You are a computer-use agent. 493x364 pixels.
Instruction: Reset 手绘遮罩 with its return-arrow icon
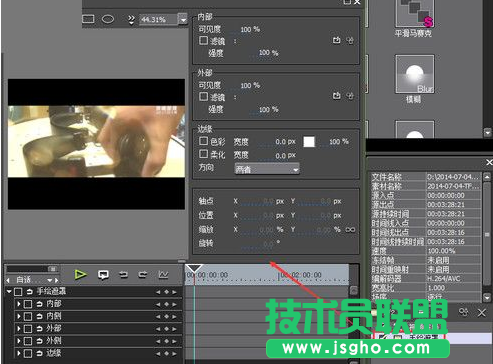point(29,292)
